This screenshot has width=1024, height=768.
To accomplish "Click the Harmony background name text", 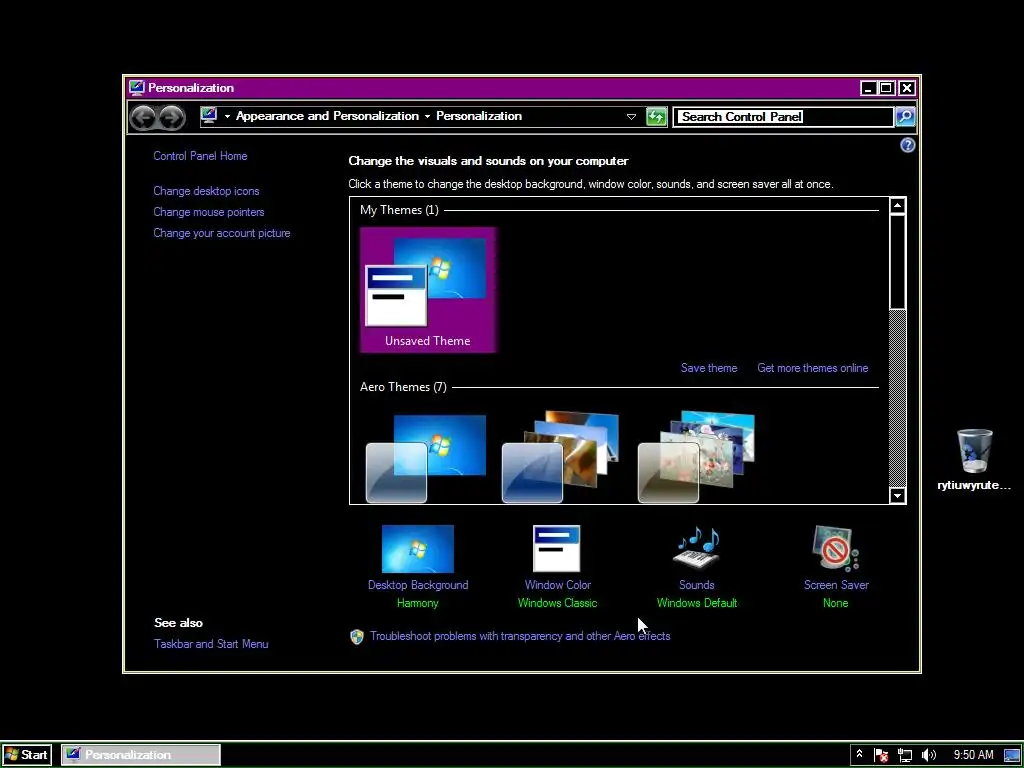I will click(418, 603).
